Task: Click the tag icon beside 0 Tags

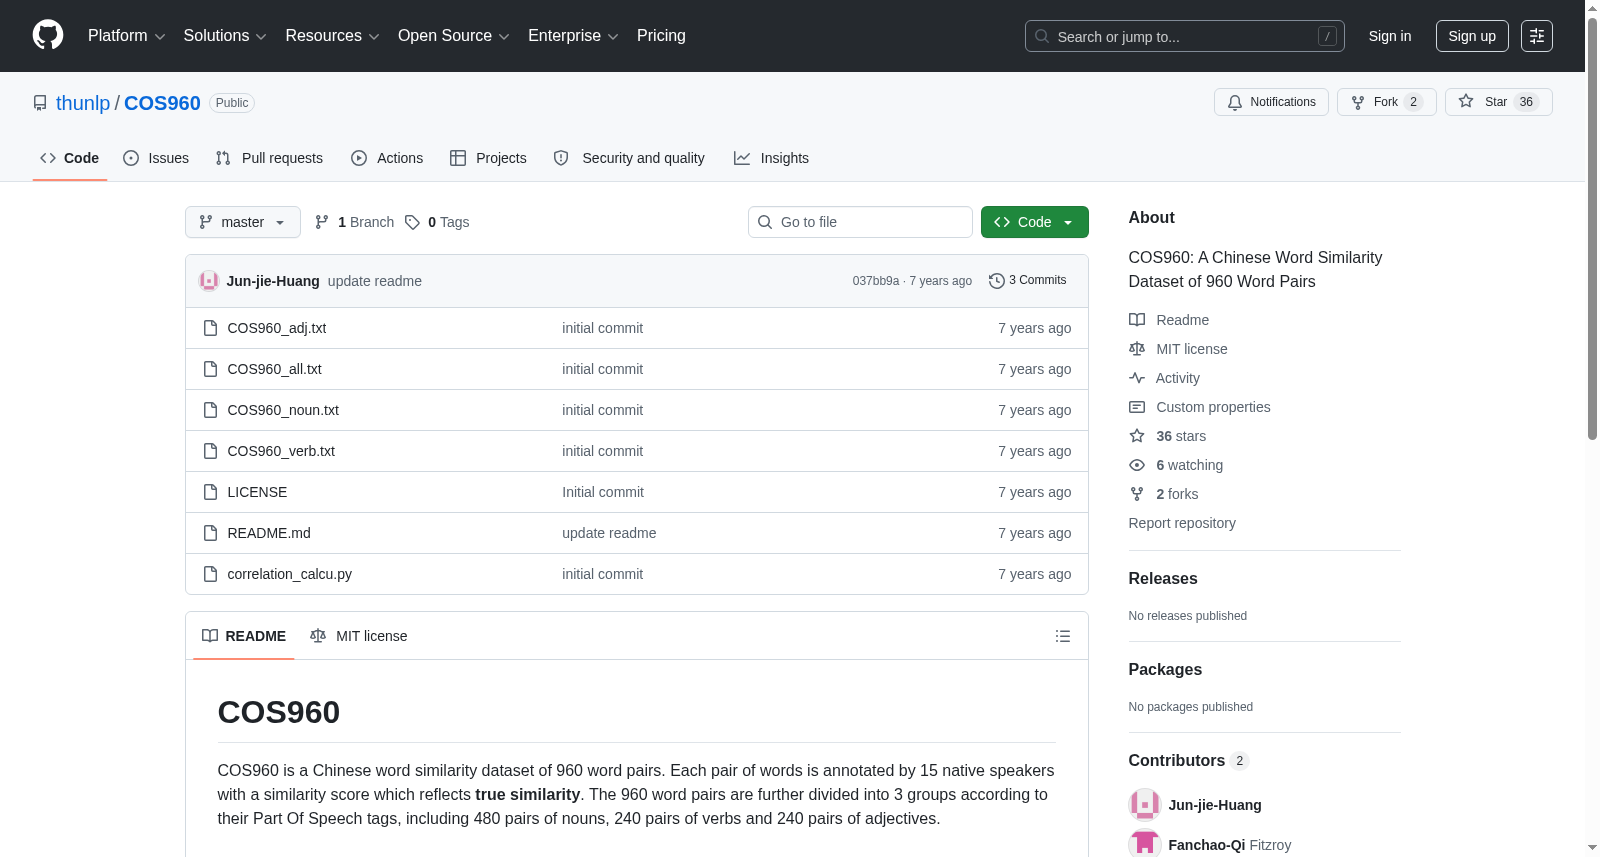Action: pos(412,222)
